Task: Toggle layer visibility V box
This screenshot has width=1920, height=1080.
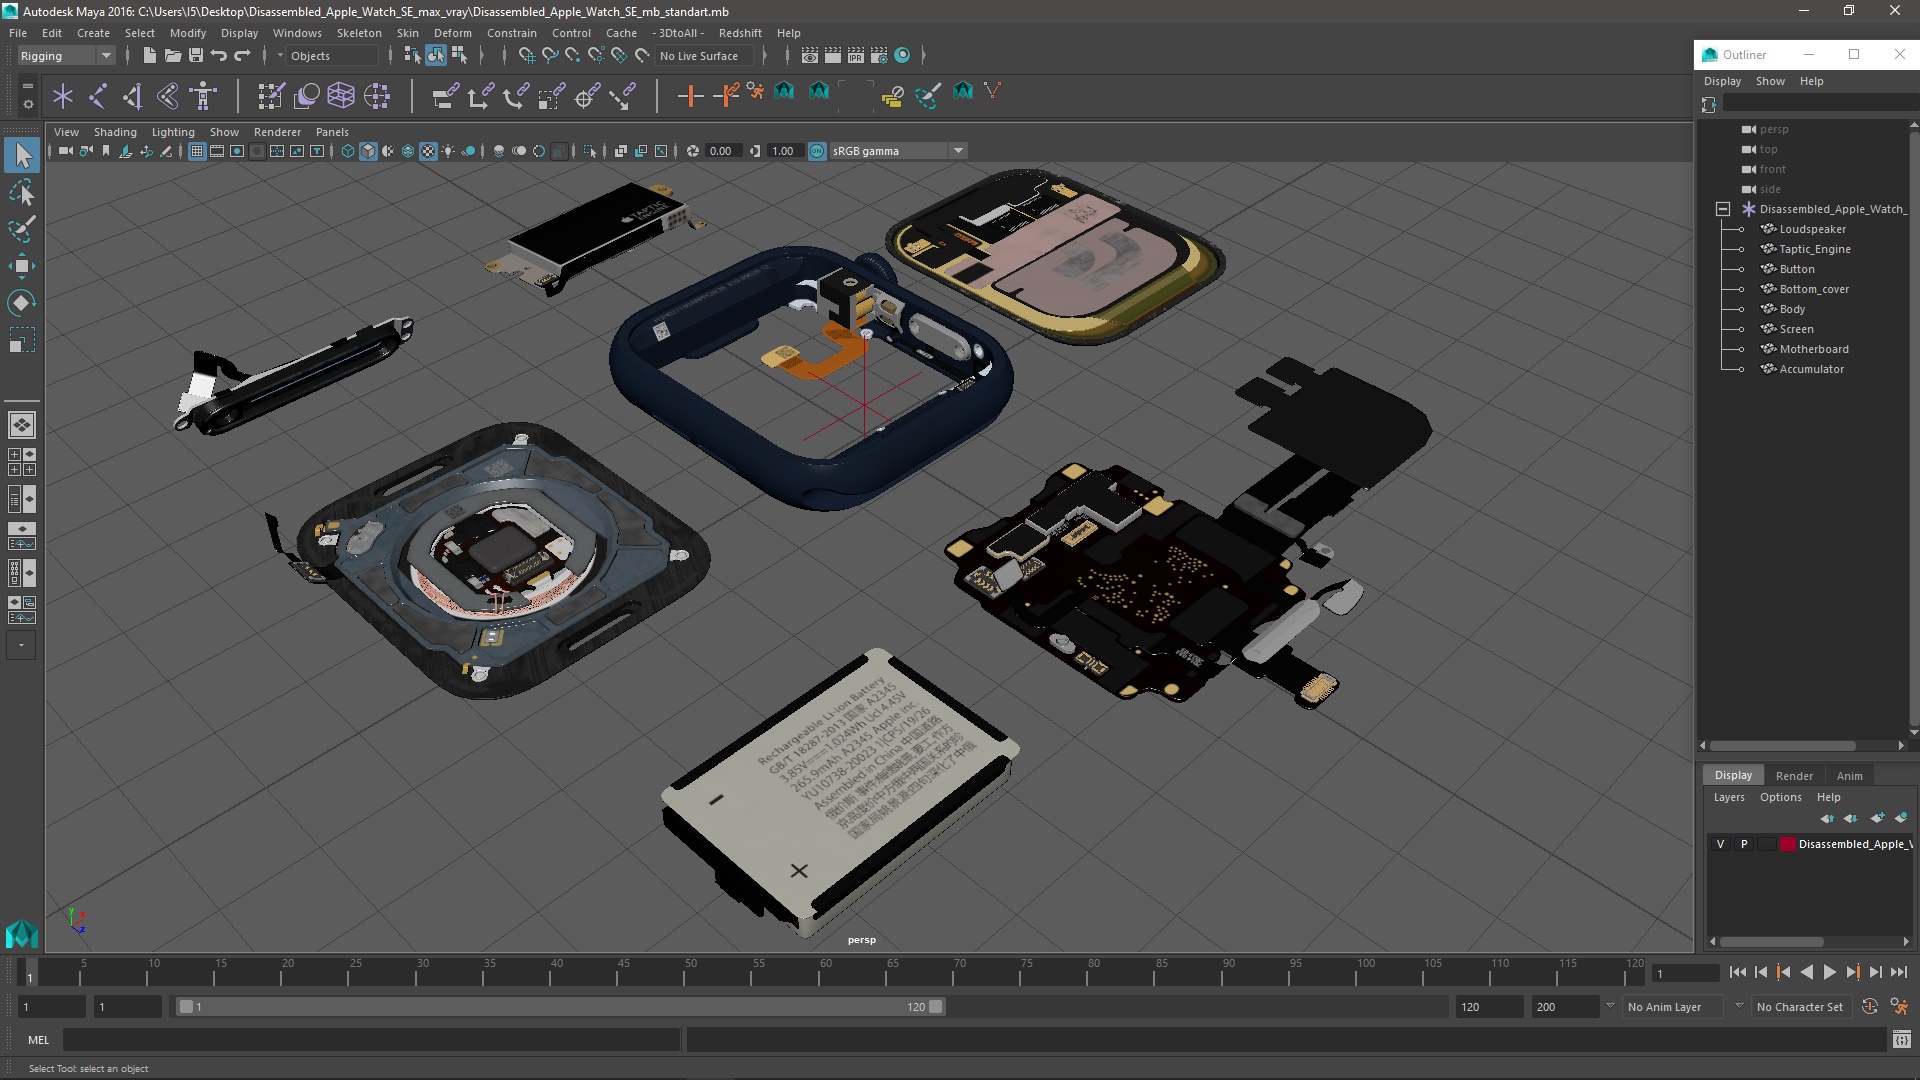Action: [x=1720, y=844]
